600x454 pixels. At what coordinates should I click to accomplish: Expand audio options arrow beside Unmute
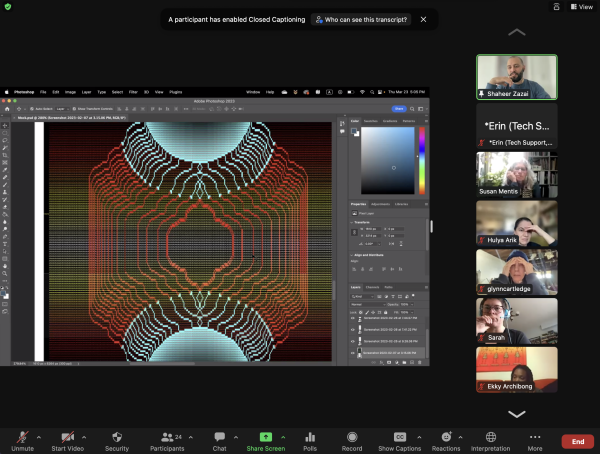point(39,436)
